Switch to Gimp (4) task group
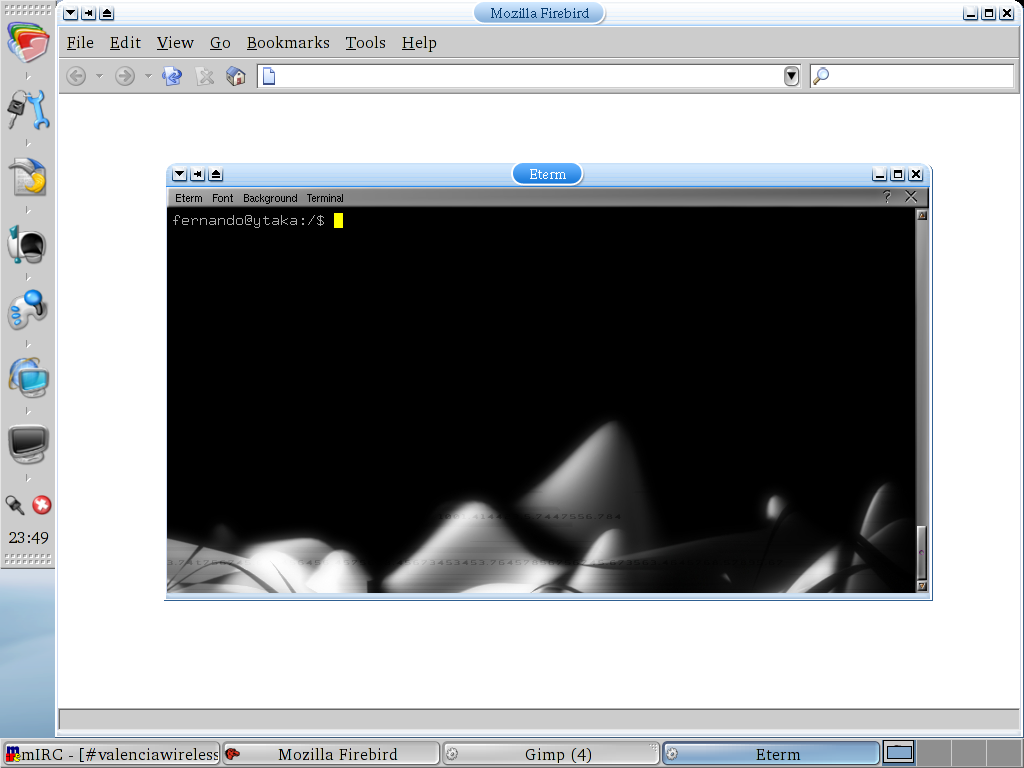This screenshot has width=1024, height=768. pos(551,754)
